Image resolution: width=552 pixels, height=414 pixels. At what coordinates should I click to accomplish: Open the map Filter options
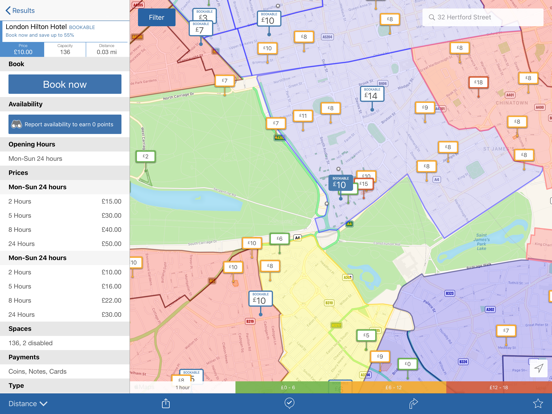156,18
